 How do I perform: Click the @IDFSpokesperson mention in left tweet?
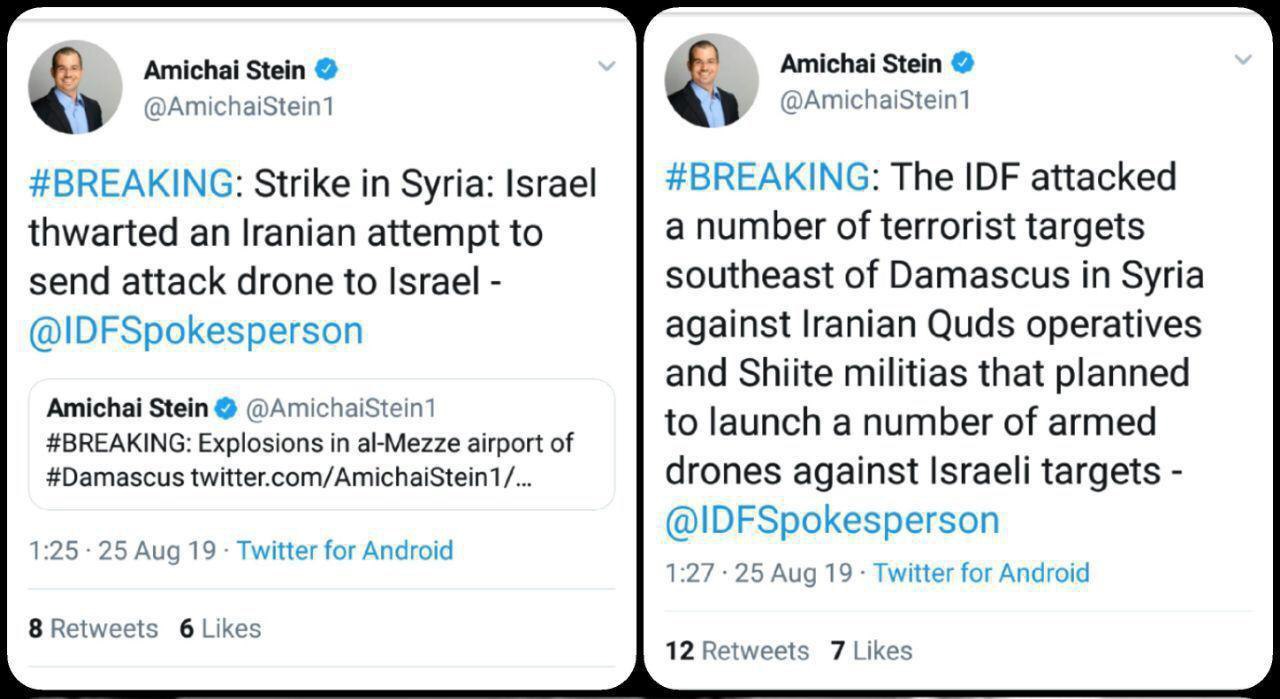click(196, 332)
